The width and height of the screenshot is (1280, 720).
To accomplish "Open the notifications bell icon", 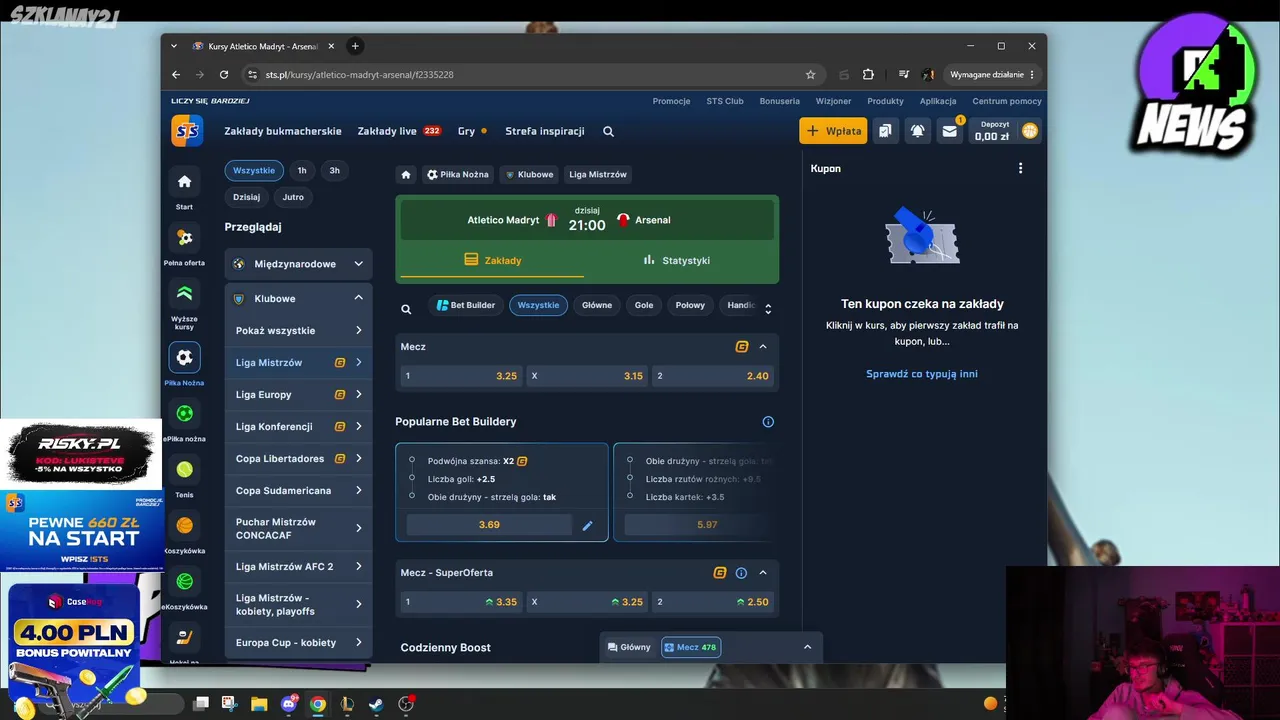I will click(917, 131).
